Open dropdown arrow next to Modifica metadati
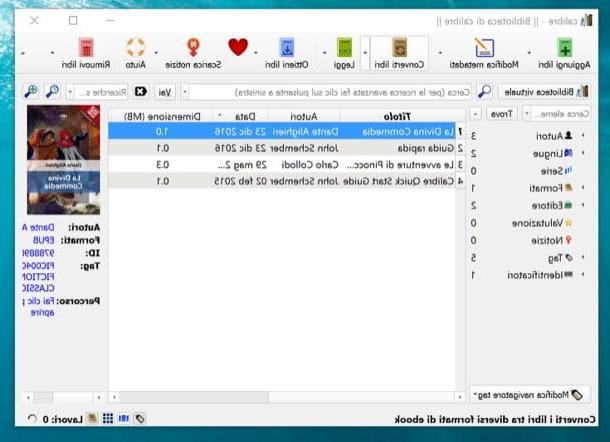Screen dimensions: 610x442 tap(440, 53)
